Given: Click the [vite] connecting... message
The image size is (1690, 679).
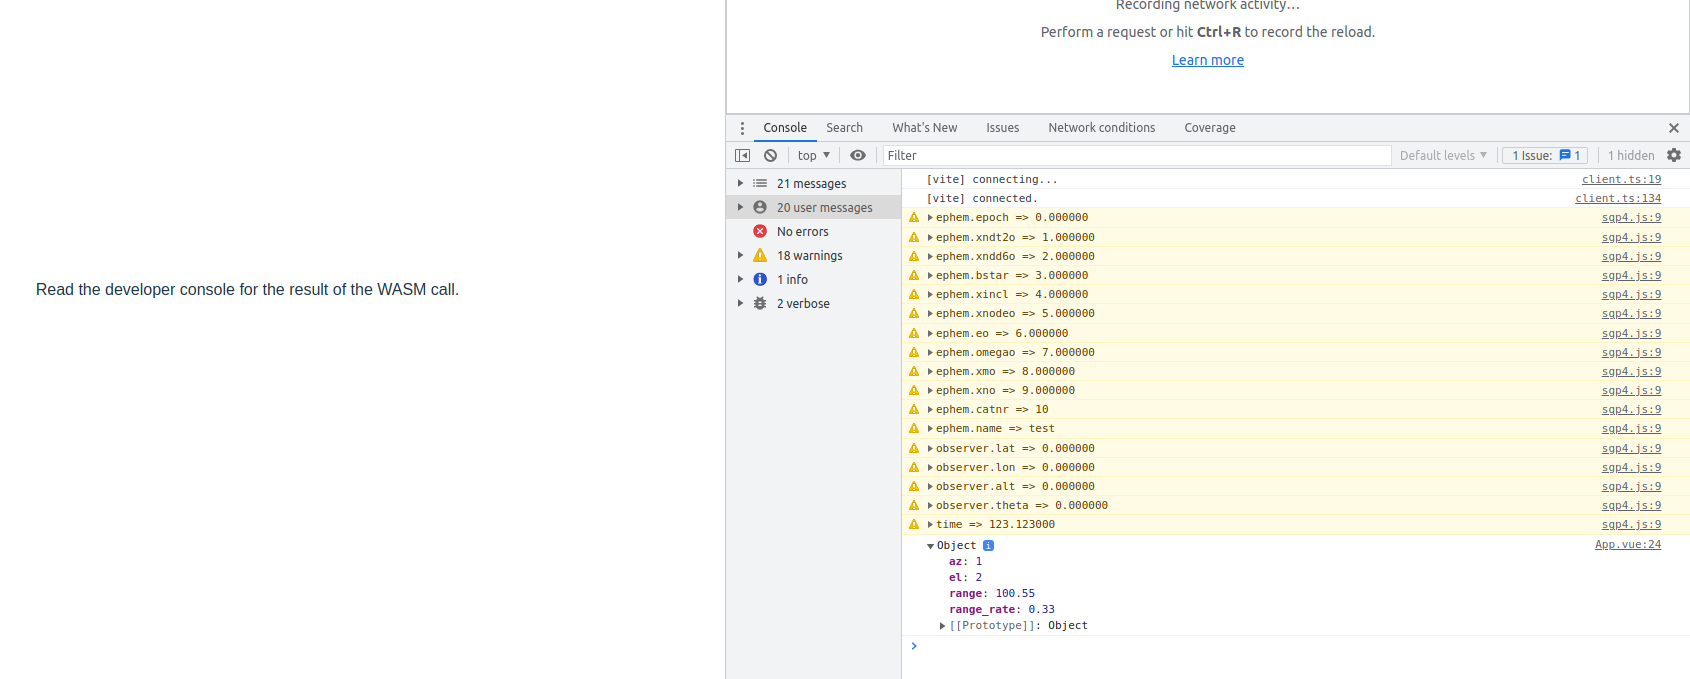Looking at the screenshot, I should (992, 180).
